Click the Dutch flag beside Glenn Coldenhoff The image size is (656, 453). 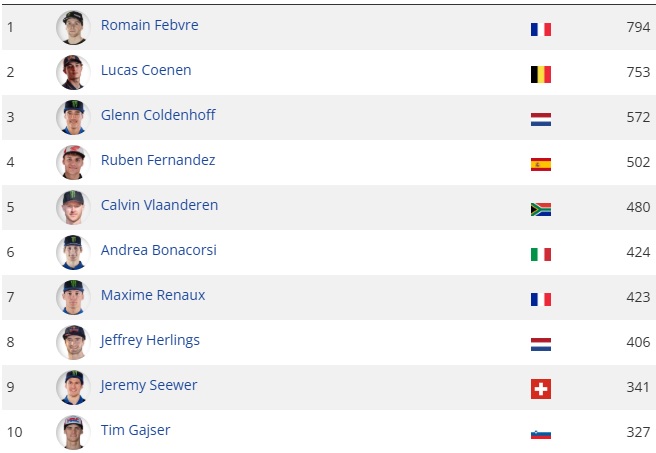click(x=541, y=119)
